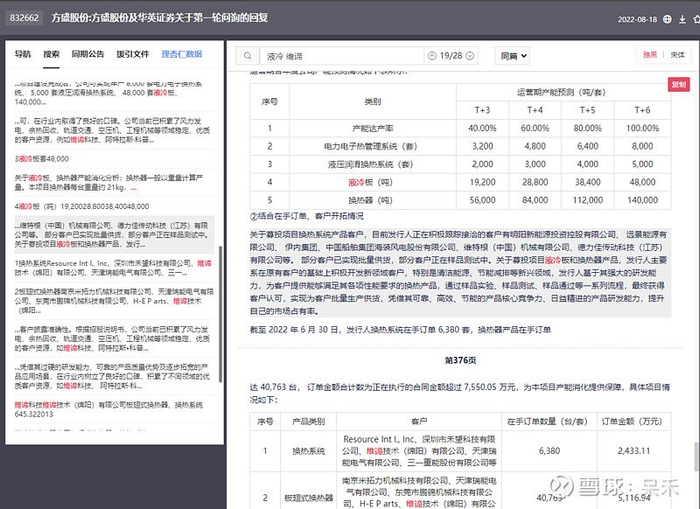This screenshot has width=700, height=509.
Task: Switch to the 援引文件 tab
Action: coord(133,54)
